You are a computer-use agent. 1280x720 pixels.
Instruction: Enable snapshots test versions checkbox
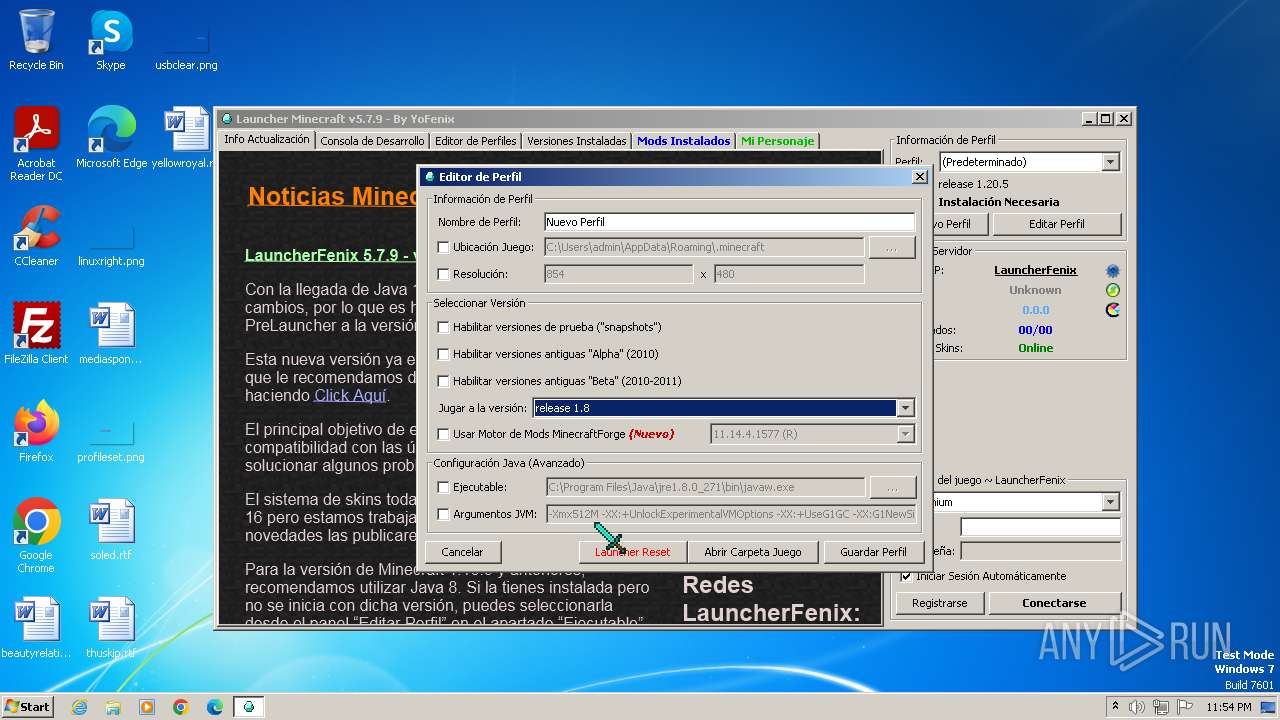[x=444, y=327]
